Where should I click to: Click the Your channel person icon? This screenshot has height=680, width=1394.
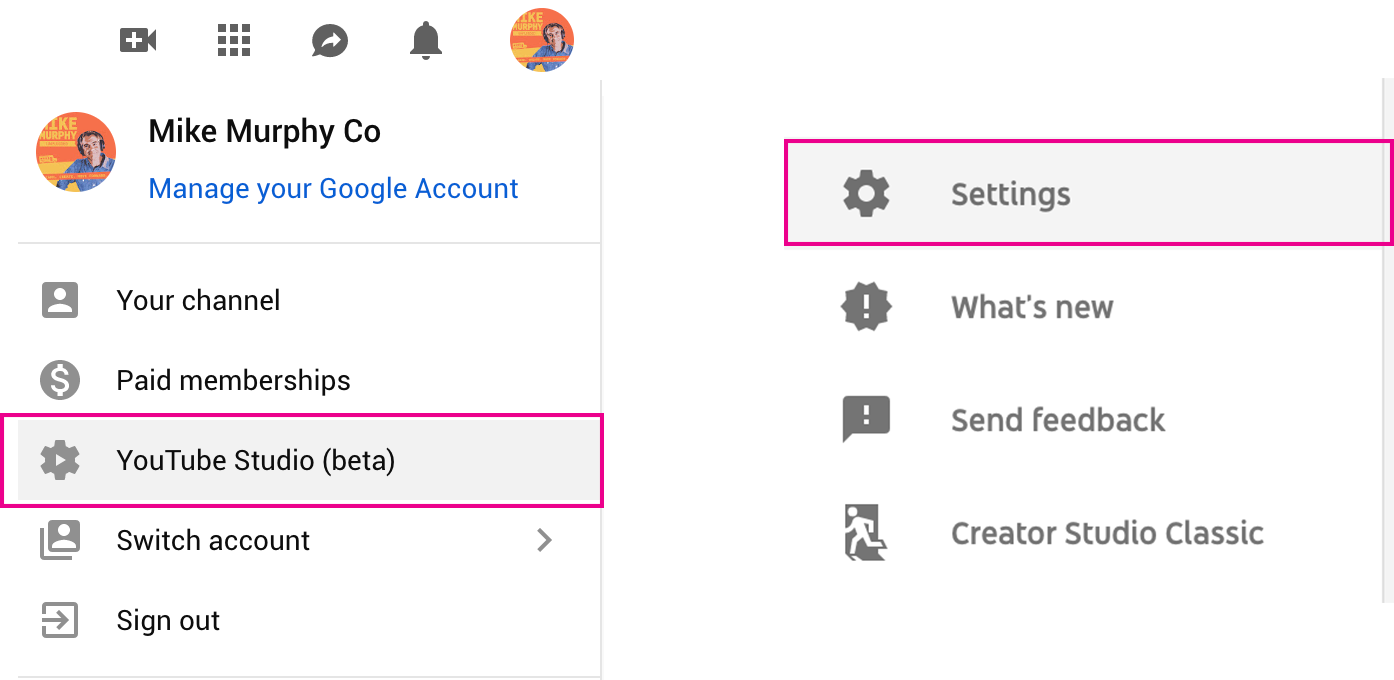click(x=60, y=300)
